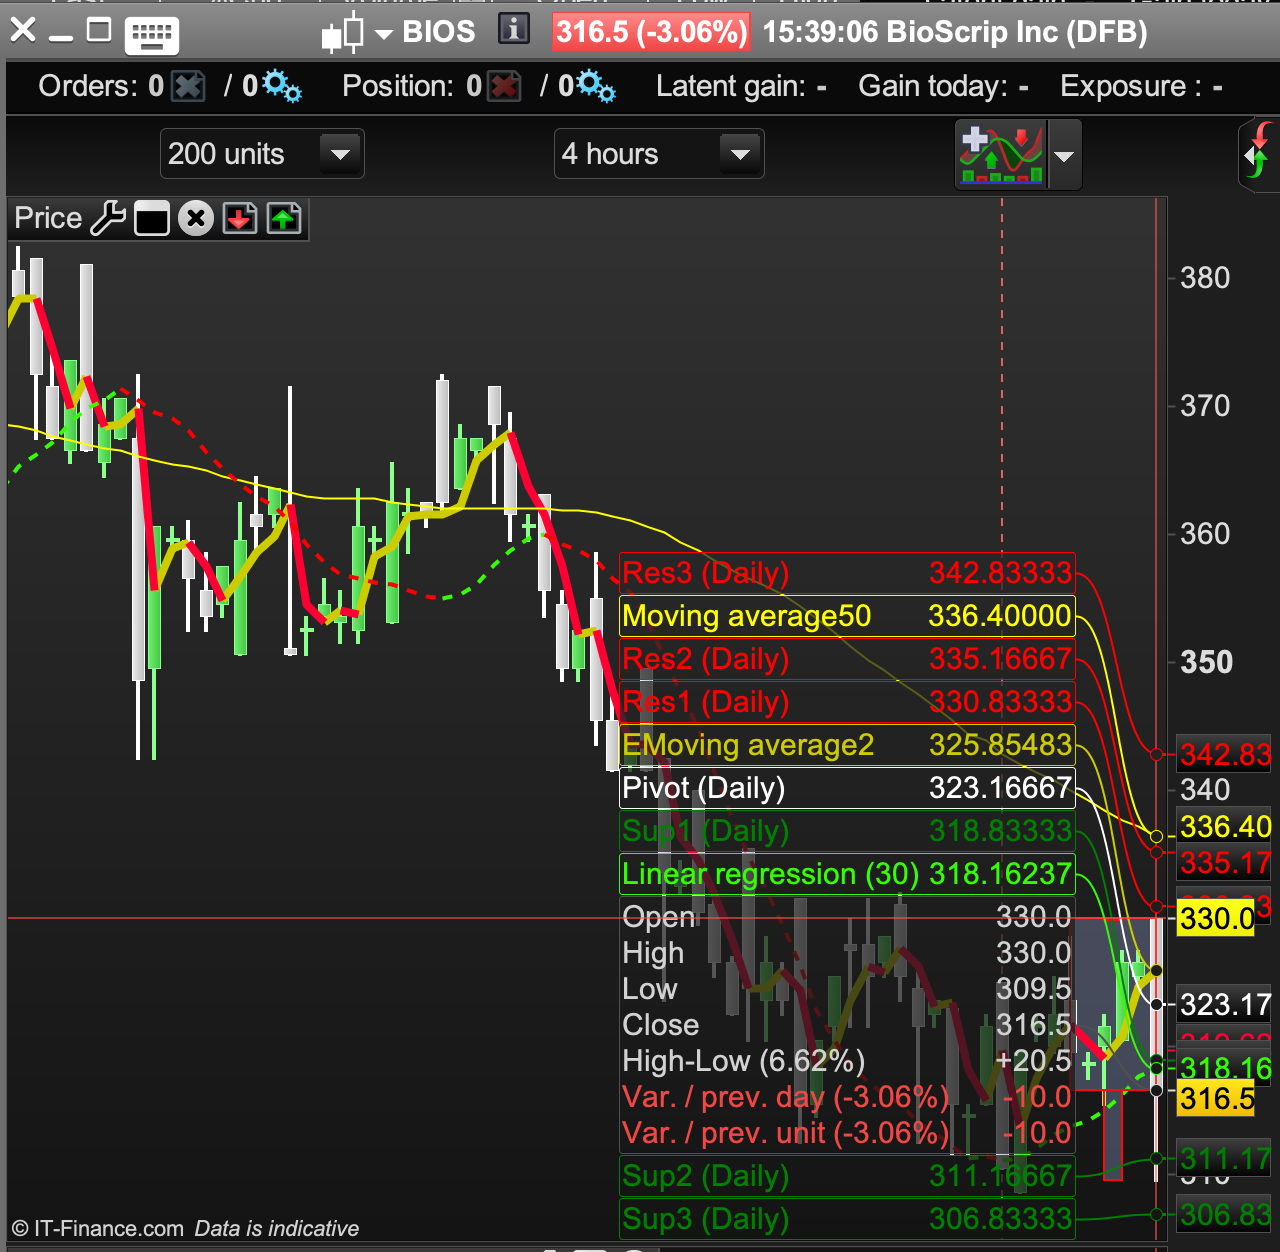Click the Open 330.0 value row
This screenshot has width=1280, height=1252.
pos(847,917)
